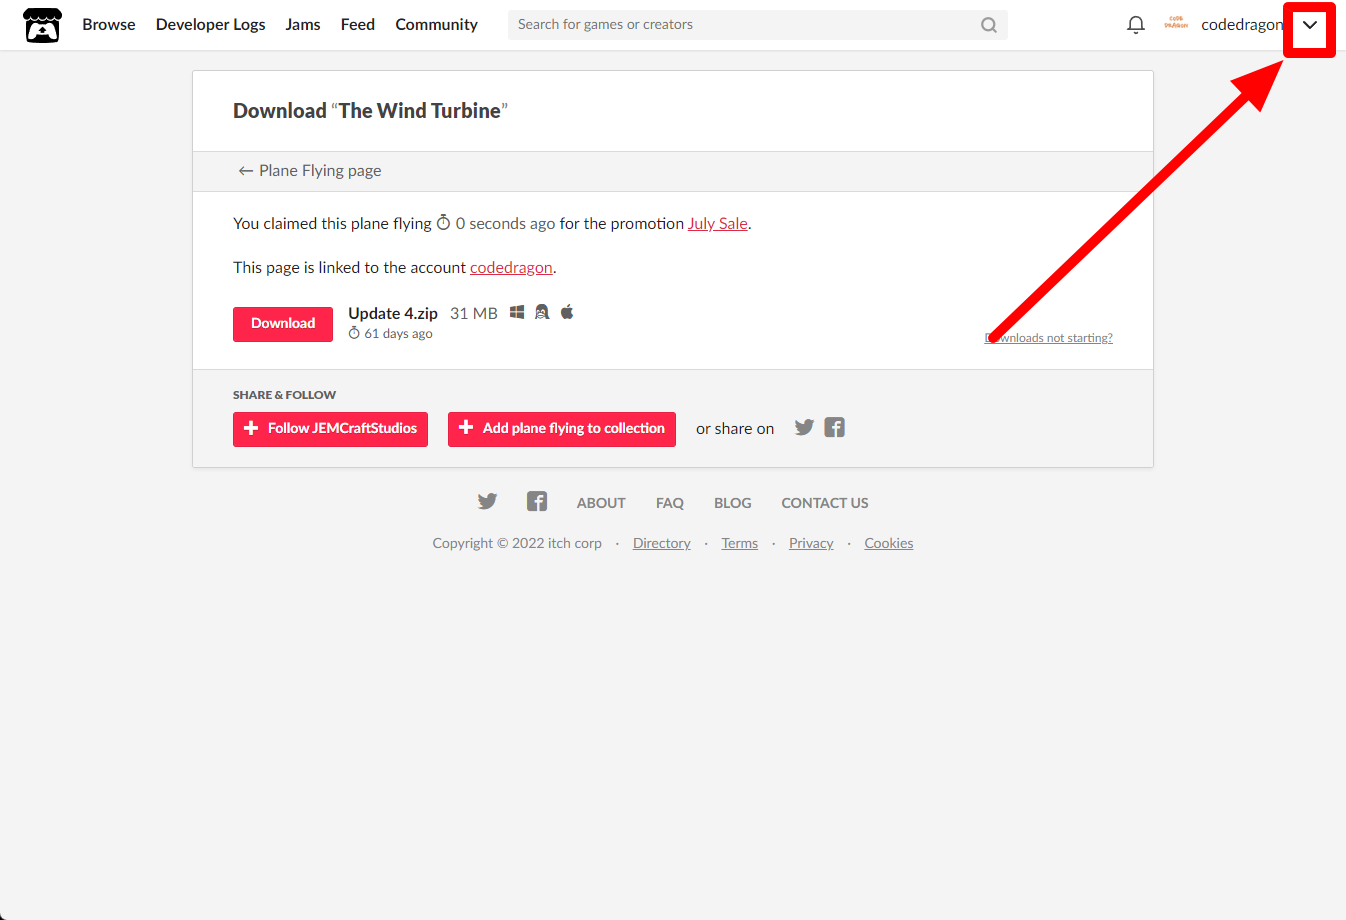Open footer Facebook icon

(537, 502)
